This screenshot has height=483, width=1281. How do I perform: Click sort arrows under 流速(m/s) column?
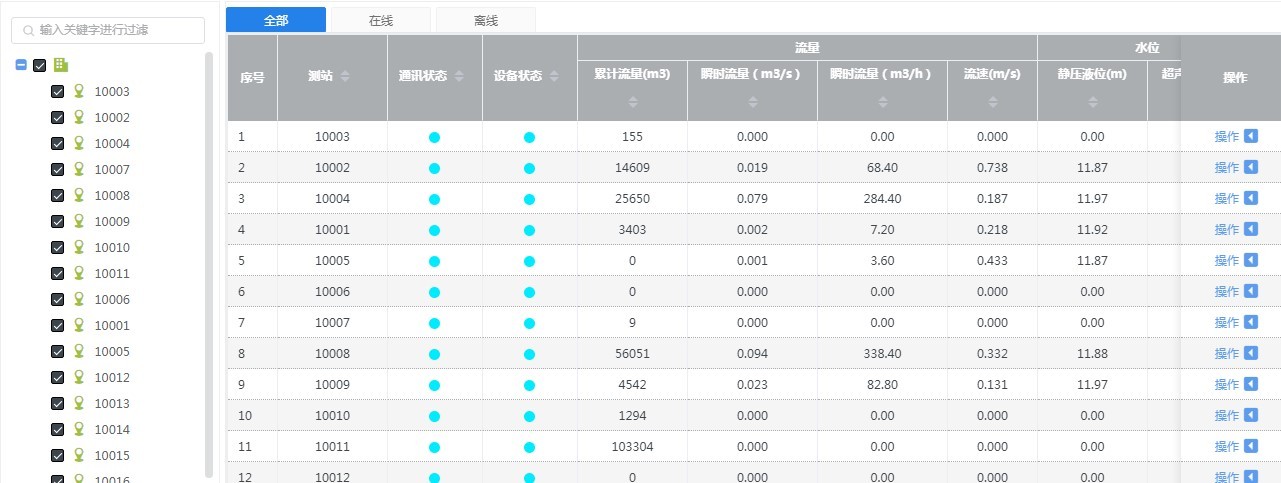[992, 102]
